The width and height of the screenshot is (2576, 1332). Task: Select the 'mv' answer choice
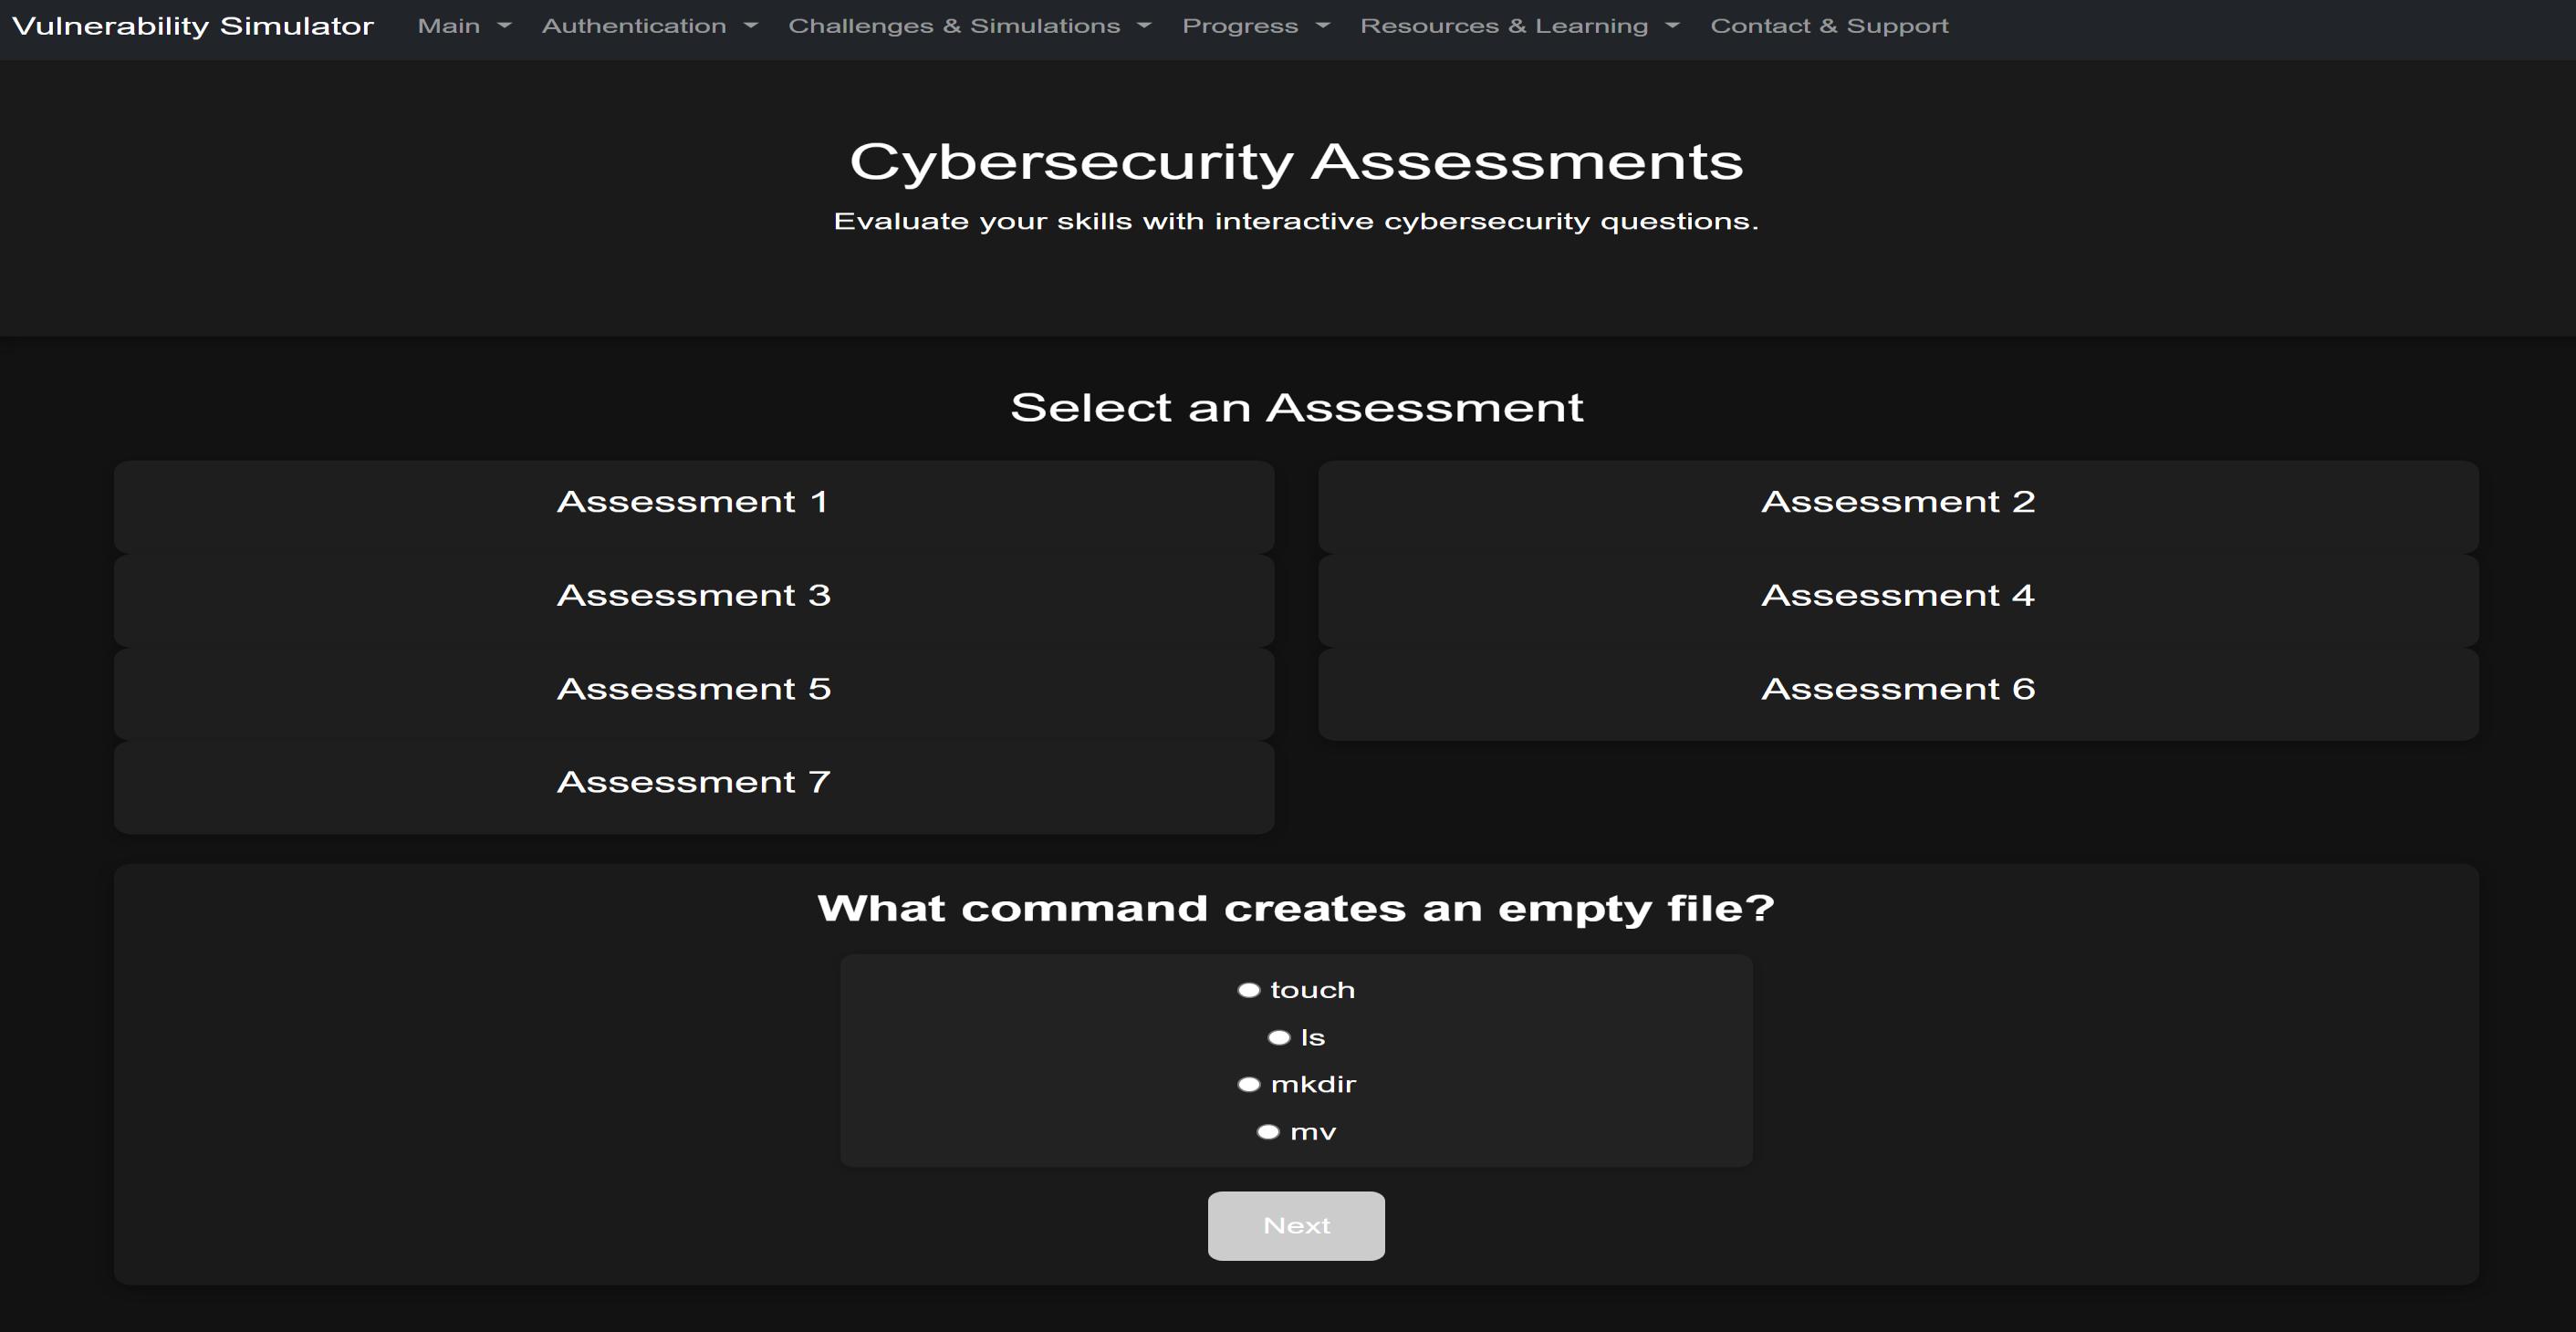[x=1268, y=1132]
